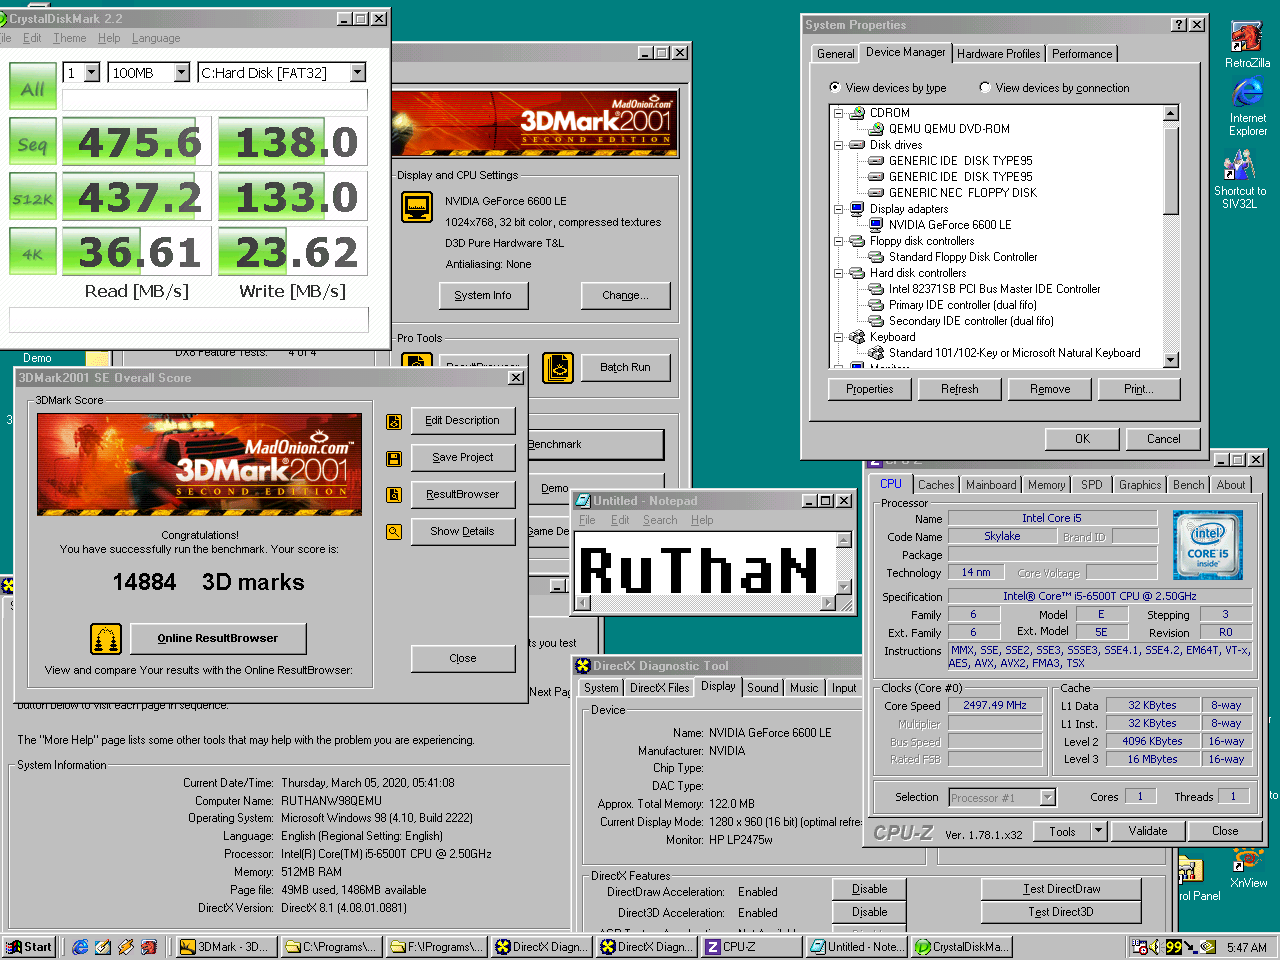1280x960 pixels.
Task: Click the Internet Explorer quick launch icon
Action: click(81, 947)
